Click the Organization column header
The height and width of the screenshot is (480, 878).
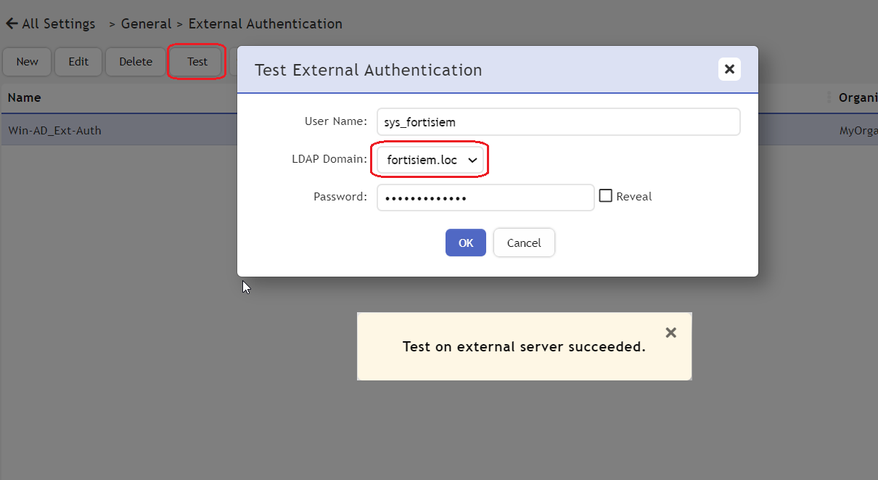(x=858, y=98)
